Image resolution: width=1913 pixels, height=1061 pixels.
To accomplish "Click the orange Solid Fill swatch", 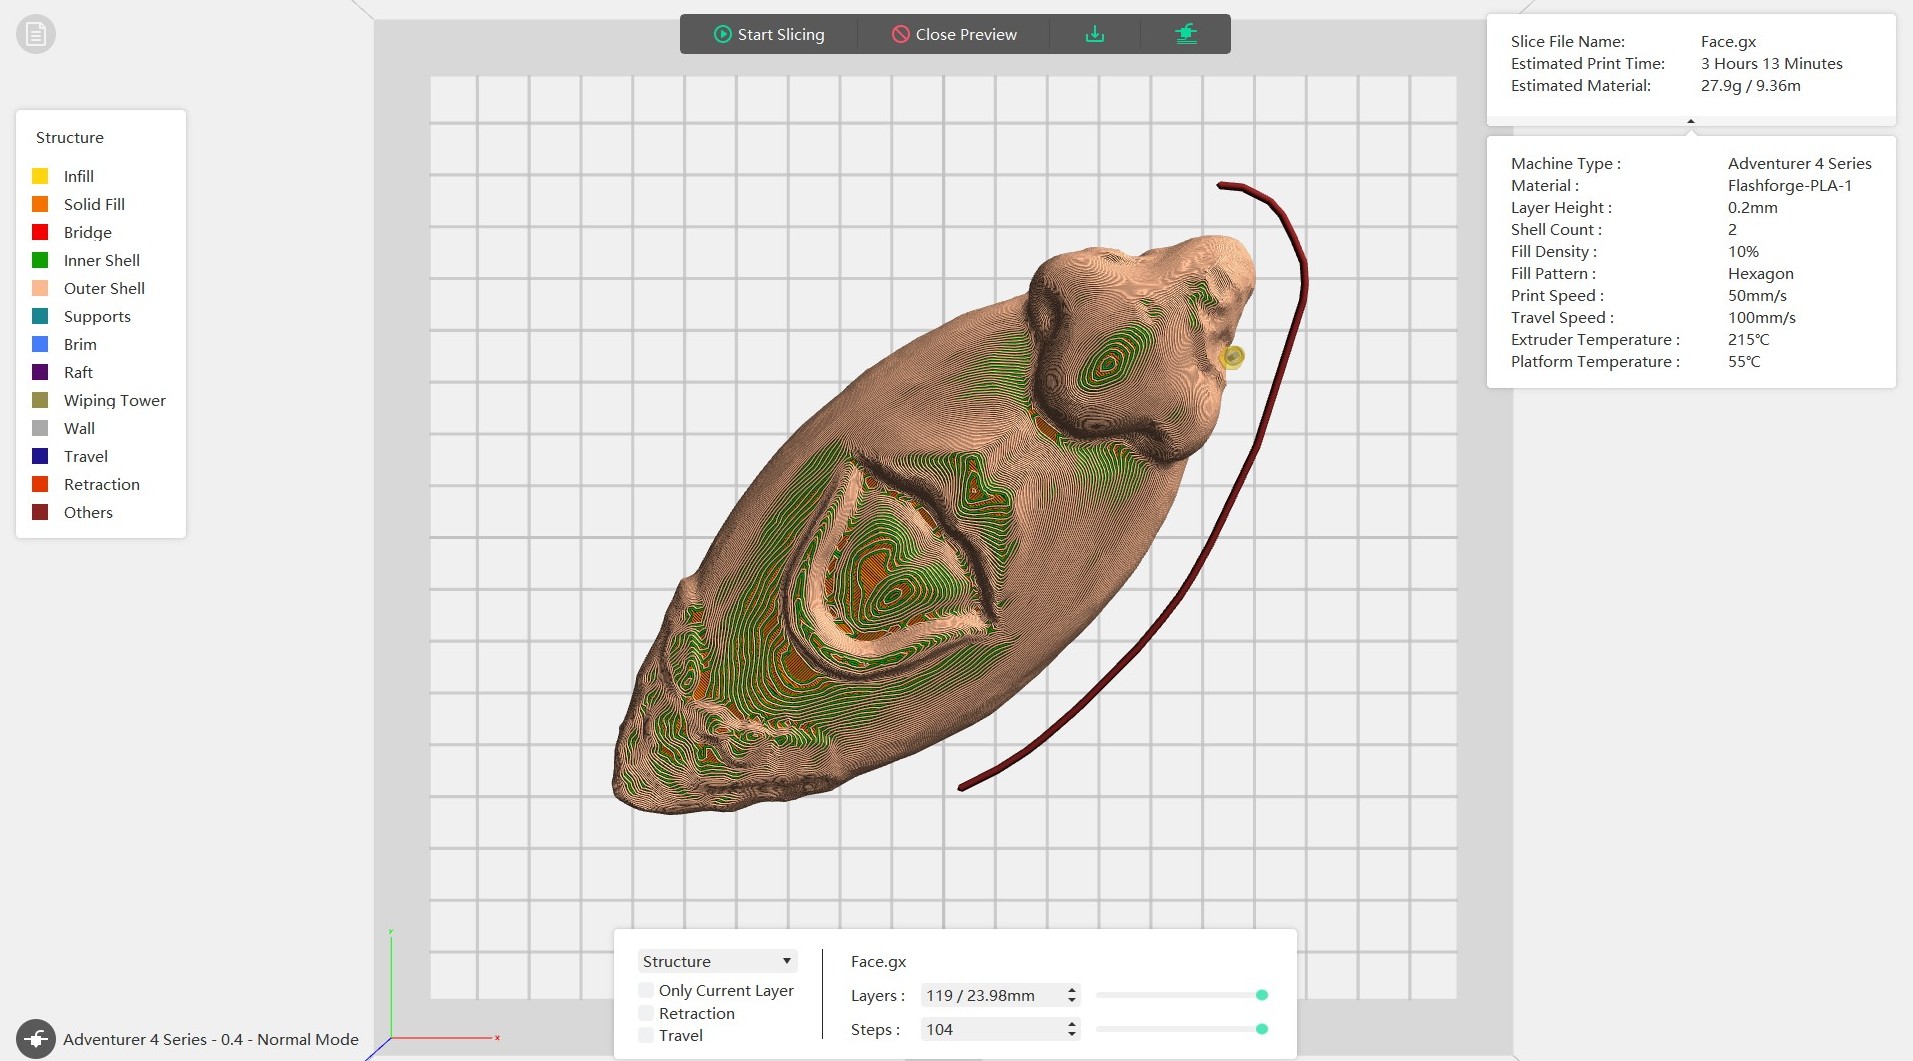I will (40, 204).
